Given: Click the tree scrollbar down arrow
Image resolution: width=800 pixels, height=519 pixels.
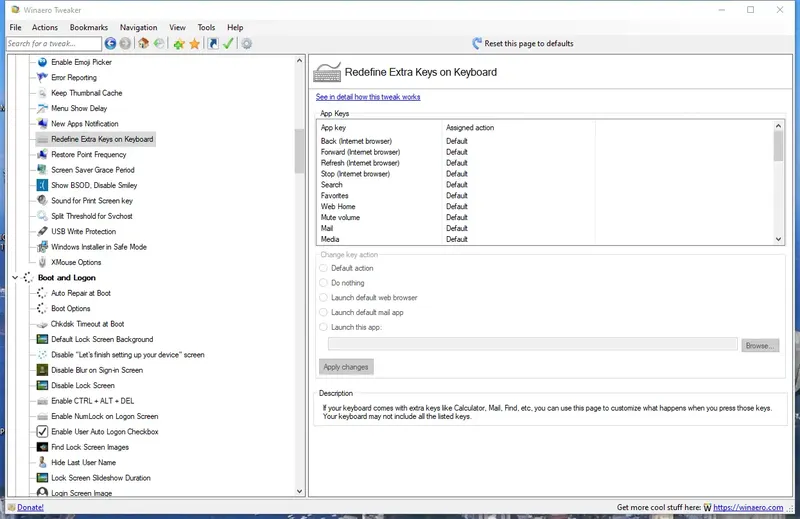Looking at the screenshot, I should coord(299,491).
